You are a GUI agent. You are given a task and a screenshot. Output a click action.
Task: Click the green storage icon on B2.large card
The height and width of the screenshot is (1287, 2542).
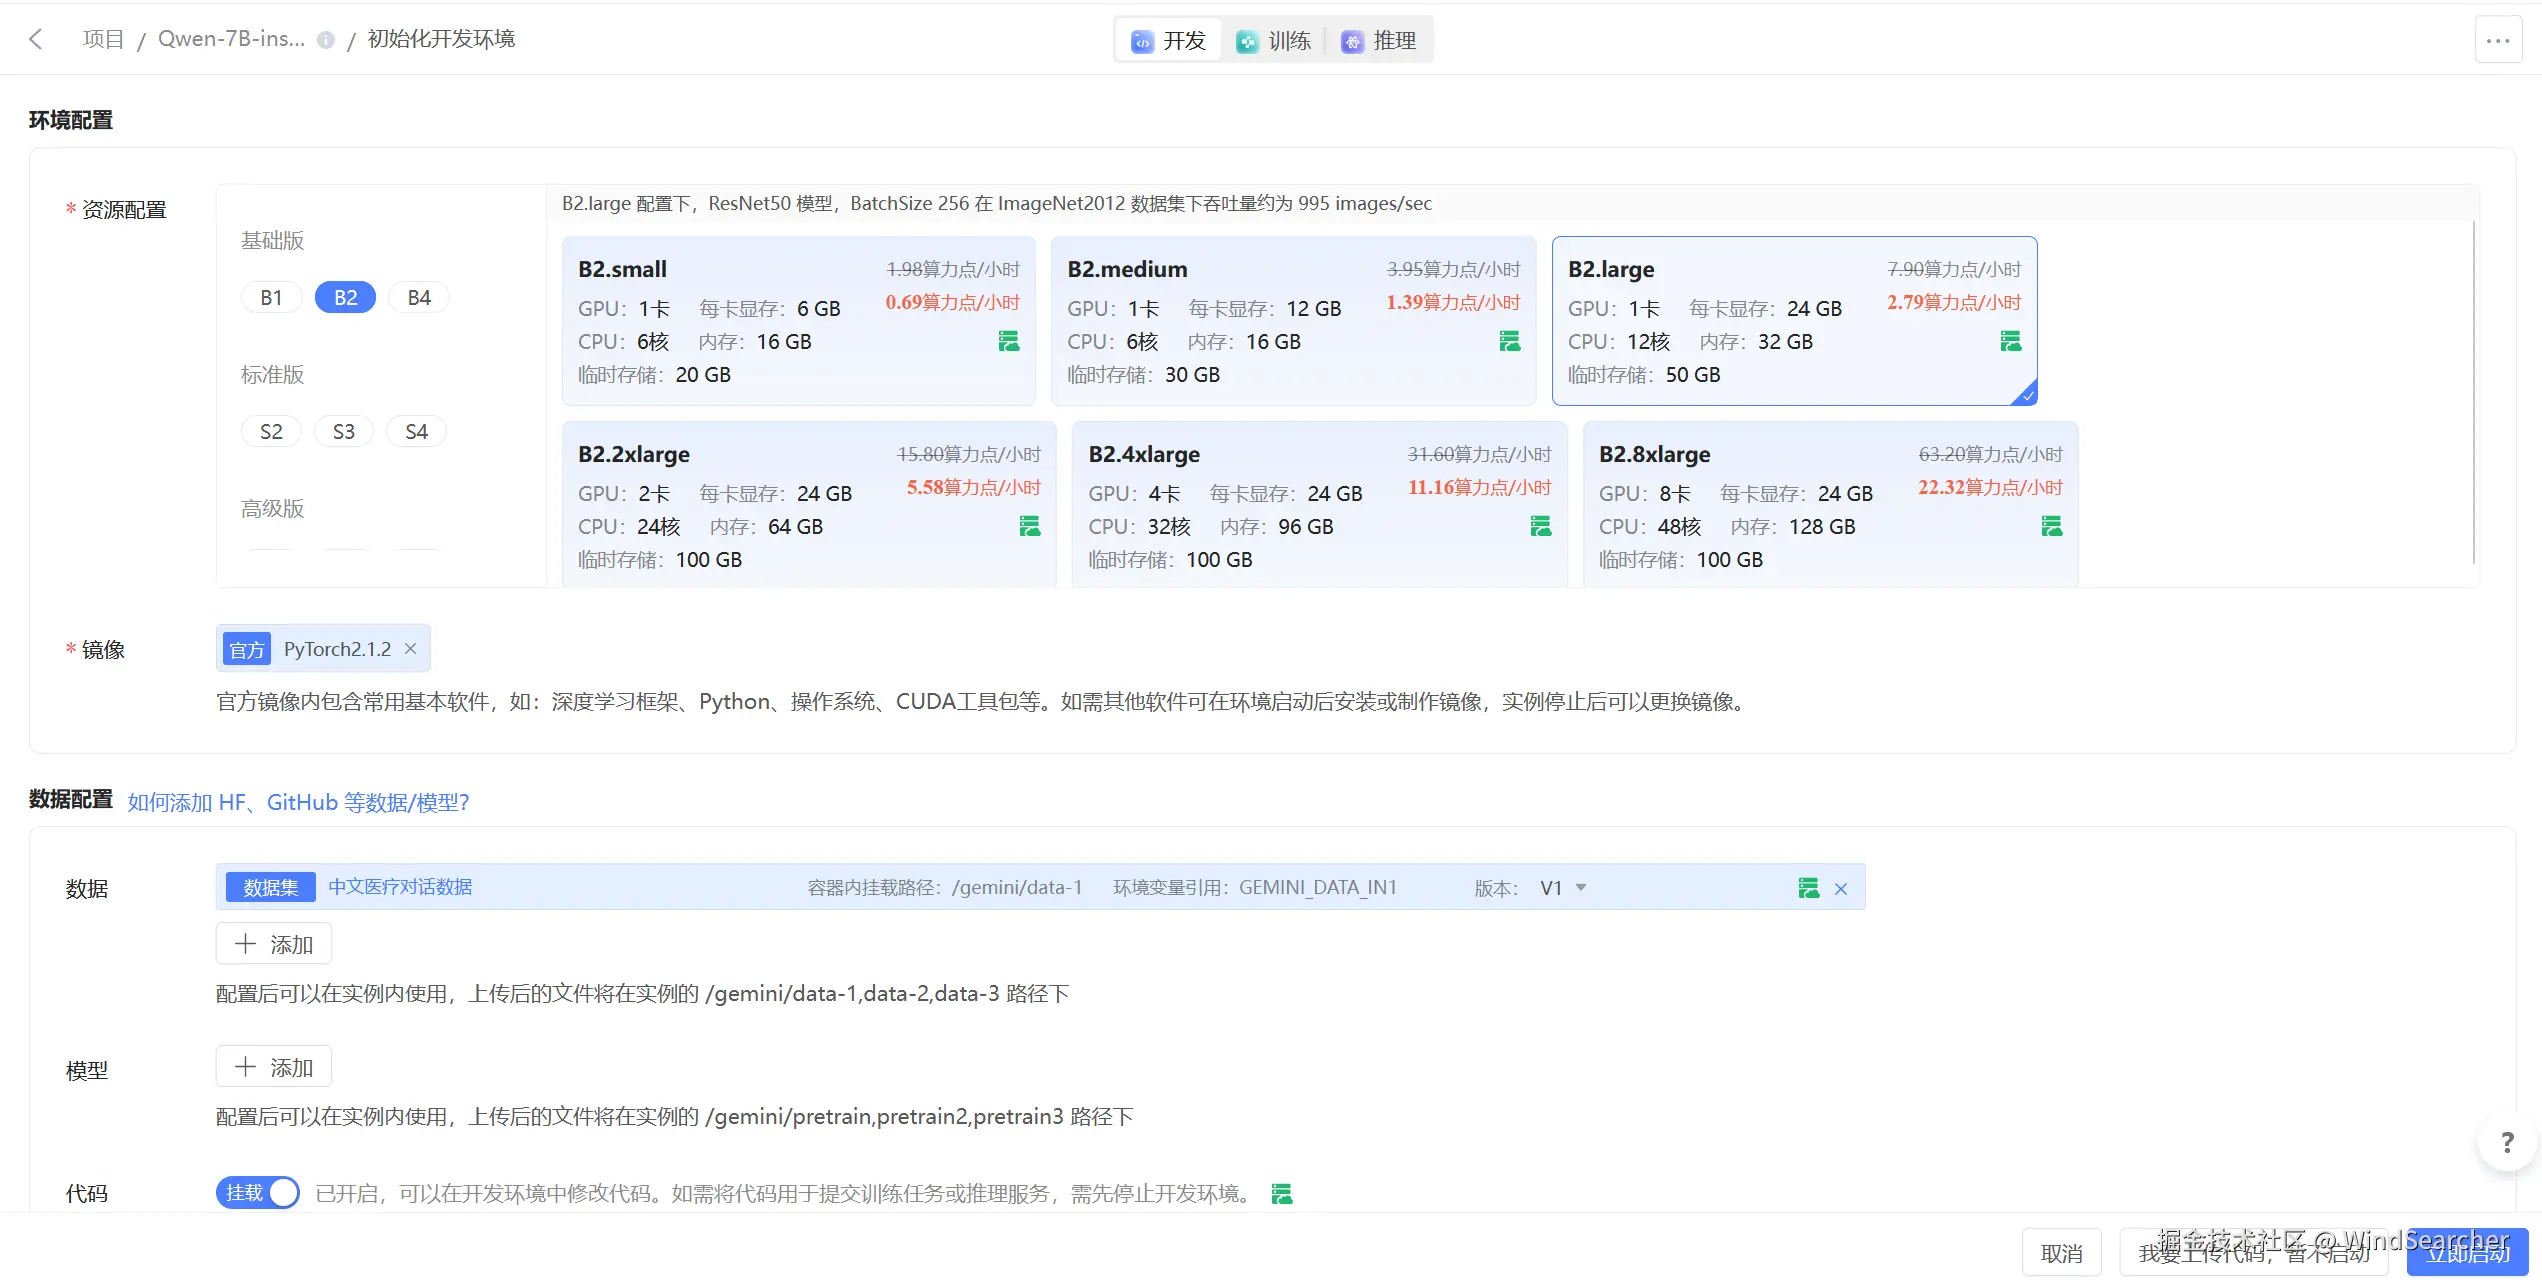point(2010,341)
